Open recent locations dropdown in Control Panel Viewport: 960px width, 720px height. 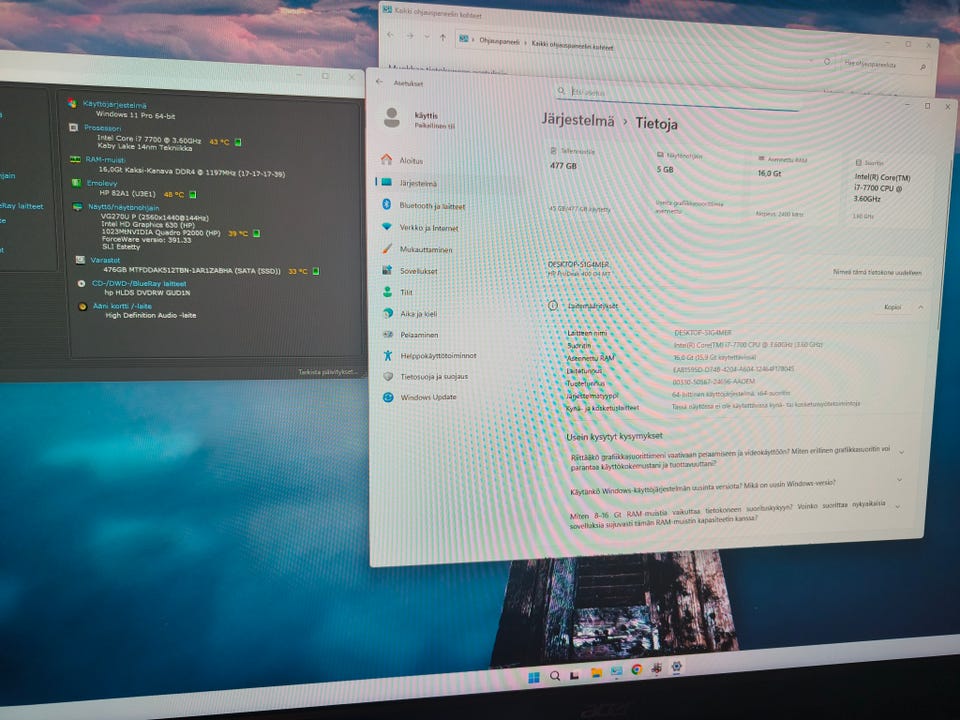427,37
